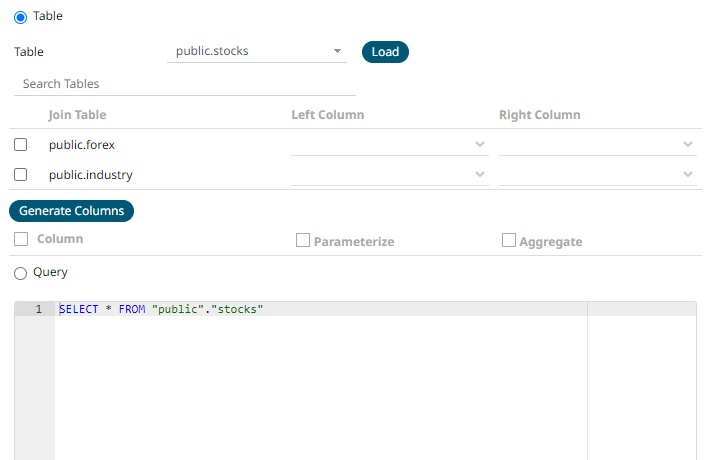Click the SELECT statement in SQL editor
710x460 pixels.
160,310
